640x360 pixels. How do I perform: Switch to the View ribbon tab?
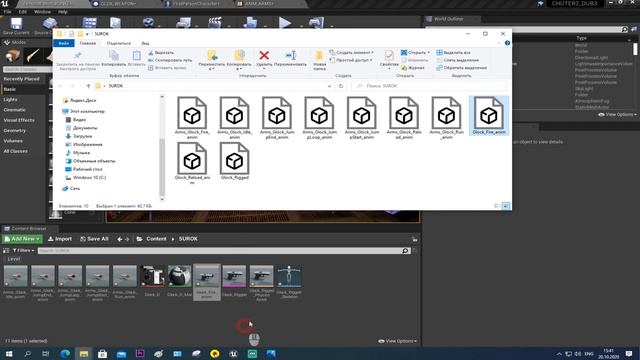click(145, 43)
